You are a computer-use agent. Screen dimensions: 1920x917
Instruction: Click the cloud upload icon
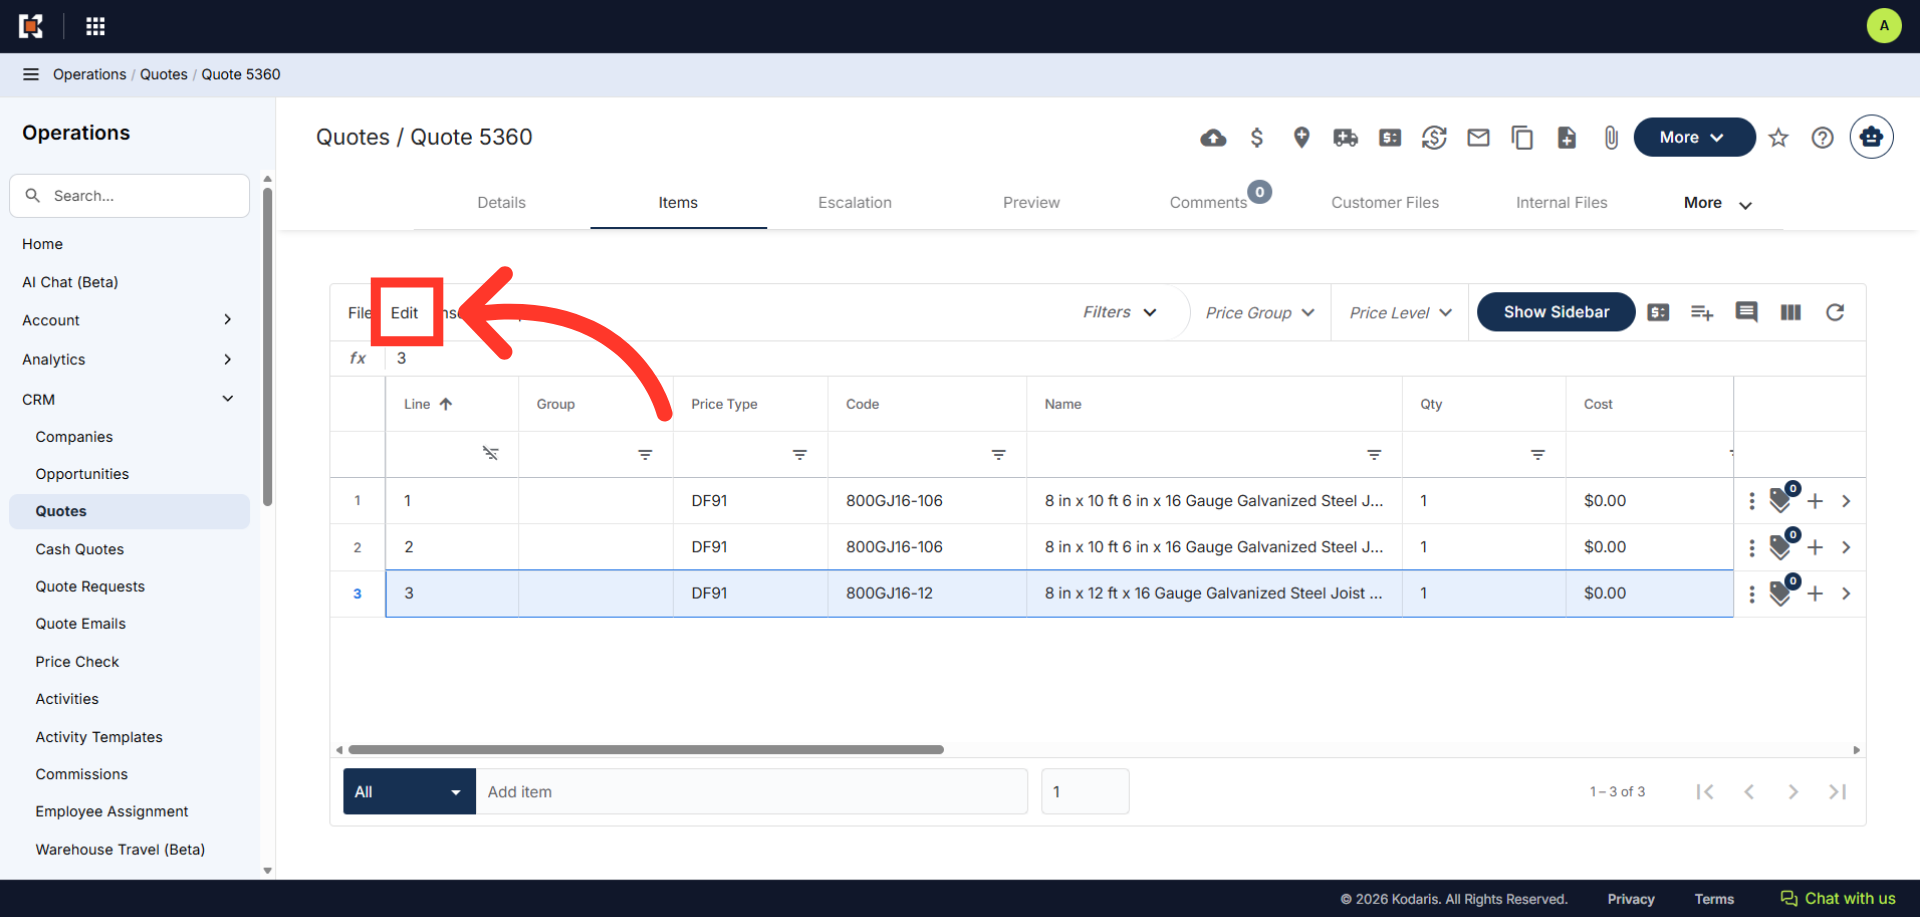(1213, 138)
